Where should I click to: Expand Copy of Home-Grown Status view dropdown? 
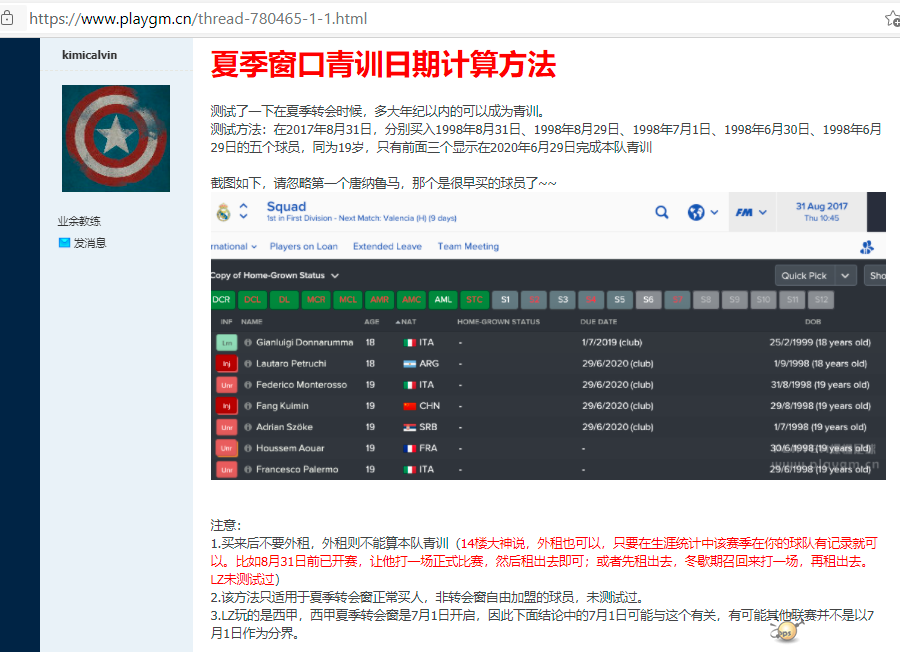(x=275, y=275)
